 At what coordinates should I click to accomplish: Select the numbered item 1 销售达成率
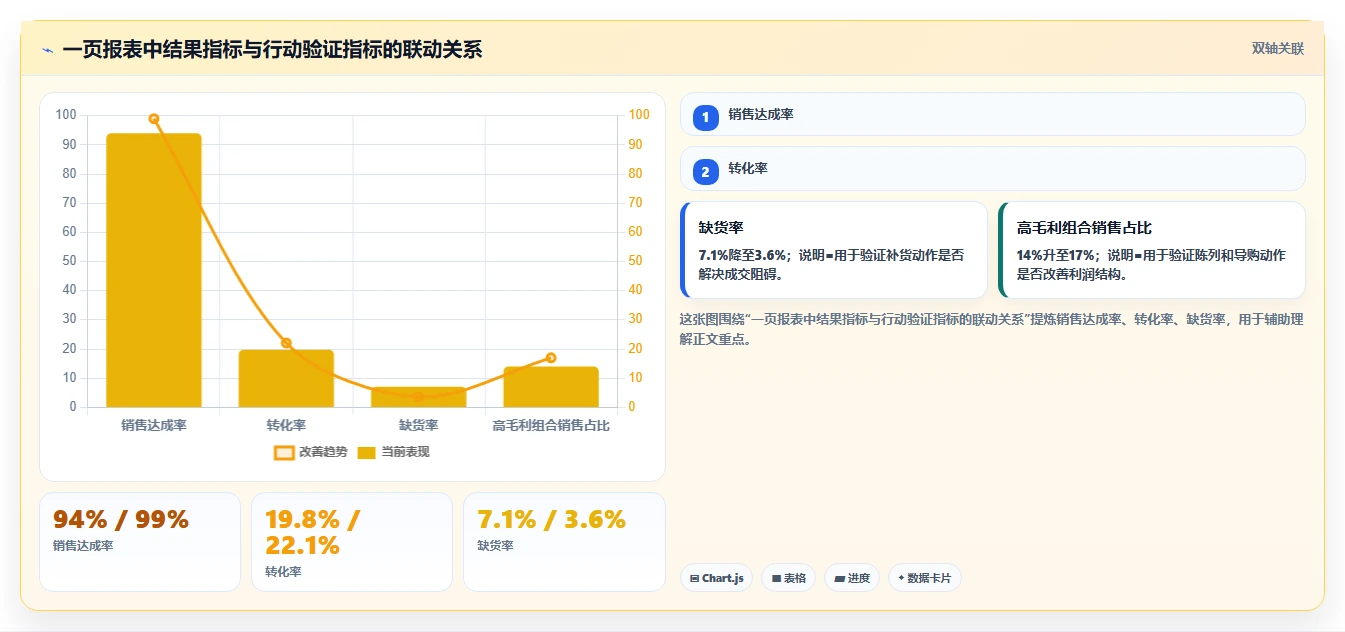coord(992,114)
